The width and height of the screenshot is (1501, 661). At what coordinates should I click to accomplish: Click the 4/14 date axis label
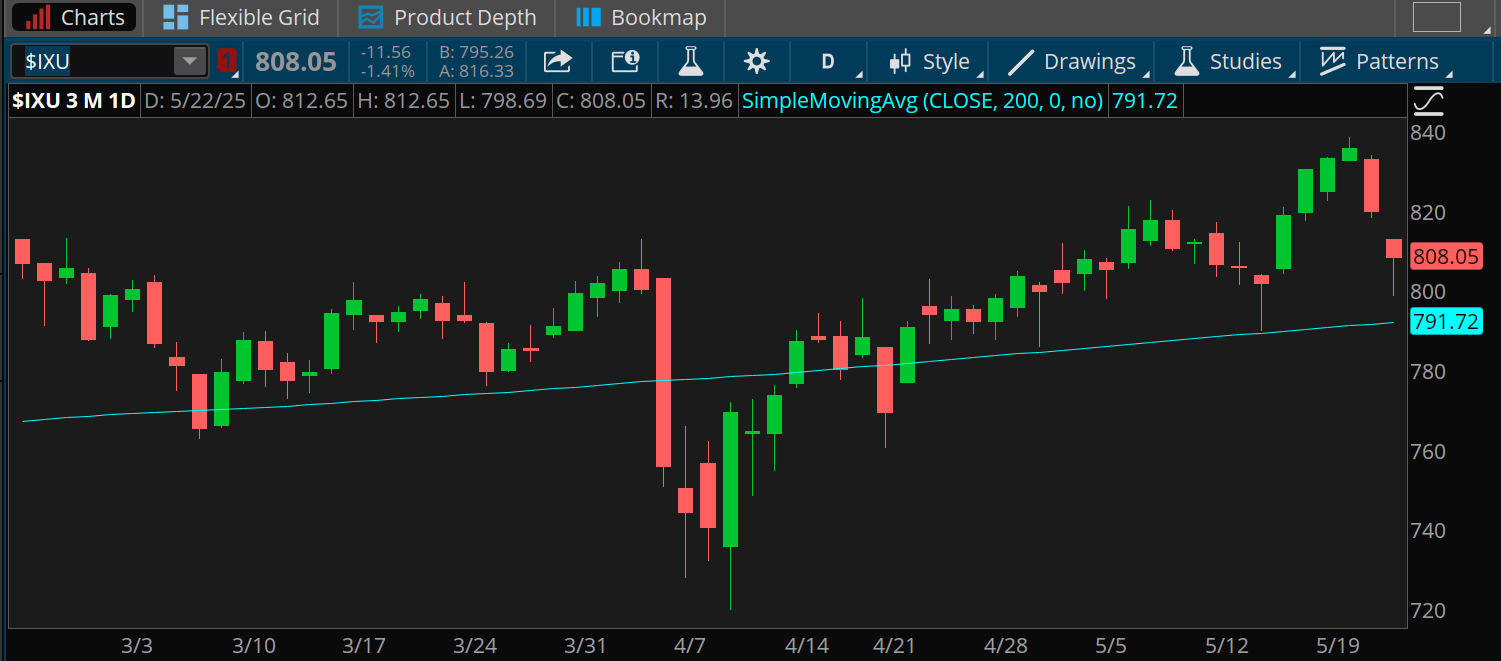(806, 646)
